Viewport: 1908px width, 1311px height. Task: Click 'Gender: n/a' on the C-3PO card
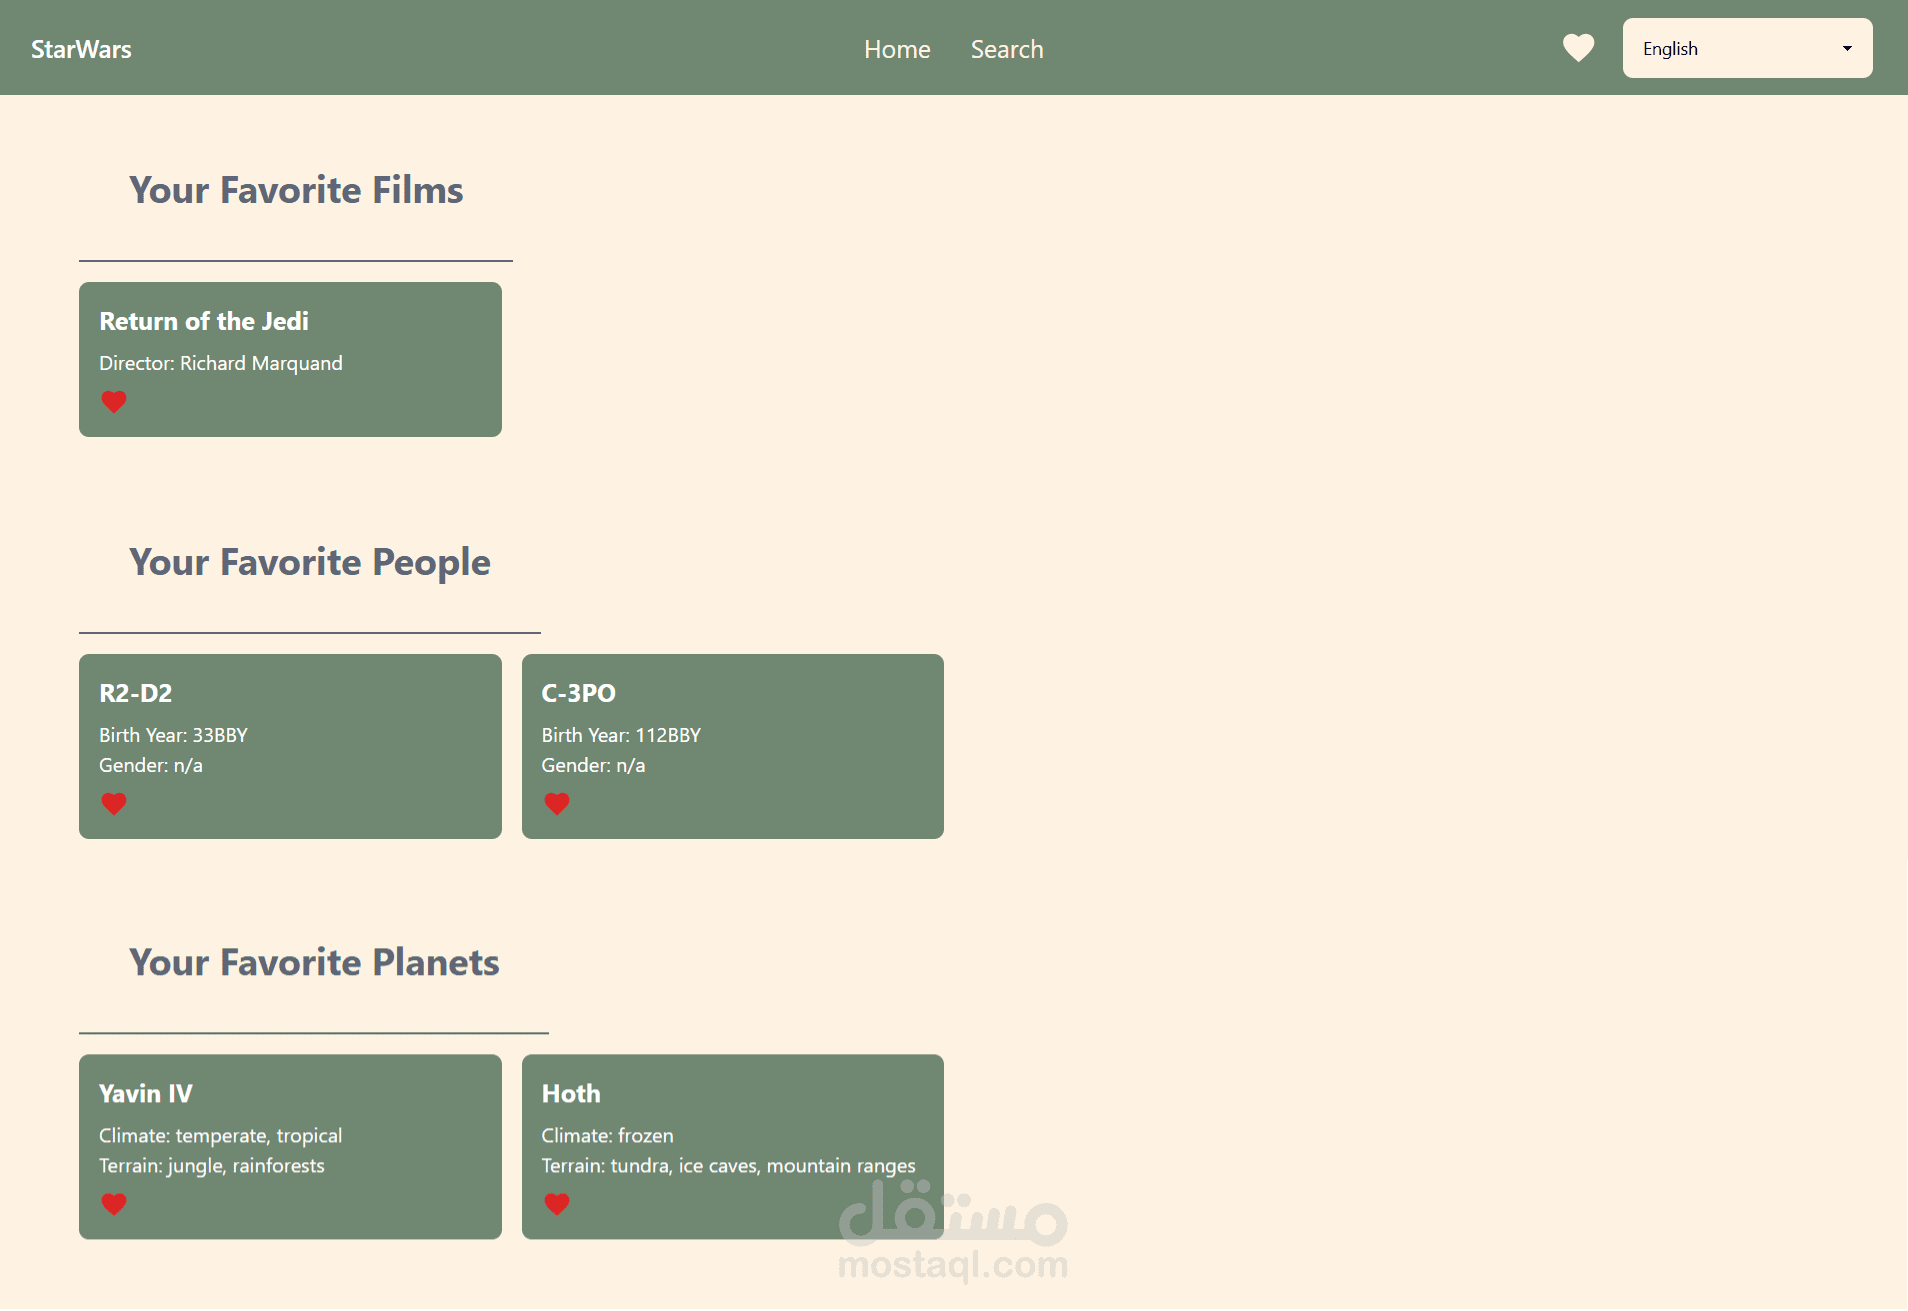(x=593, y=765)
